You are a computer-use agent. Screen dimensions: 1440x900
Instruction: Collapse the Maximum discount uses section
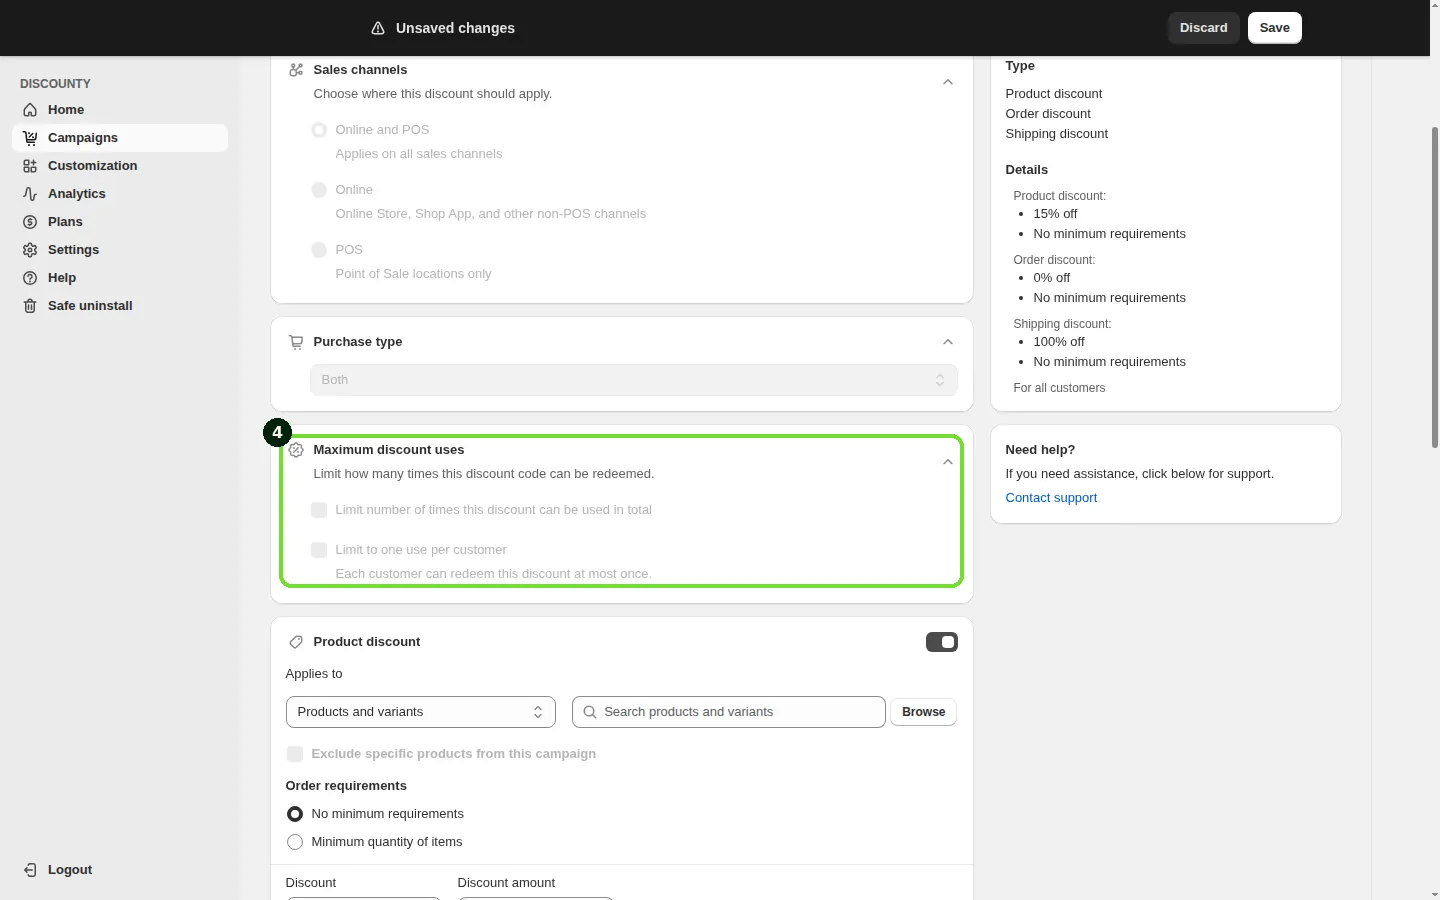(948, 462)
